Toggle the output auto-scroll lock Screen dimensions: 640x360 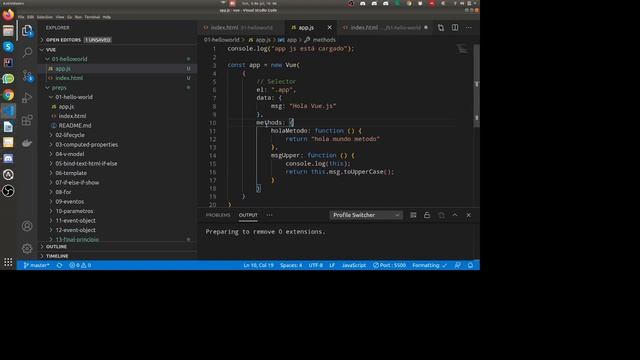(427, 215)
